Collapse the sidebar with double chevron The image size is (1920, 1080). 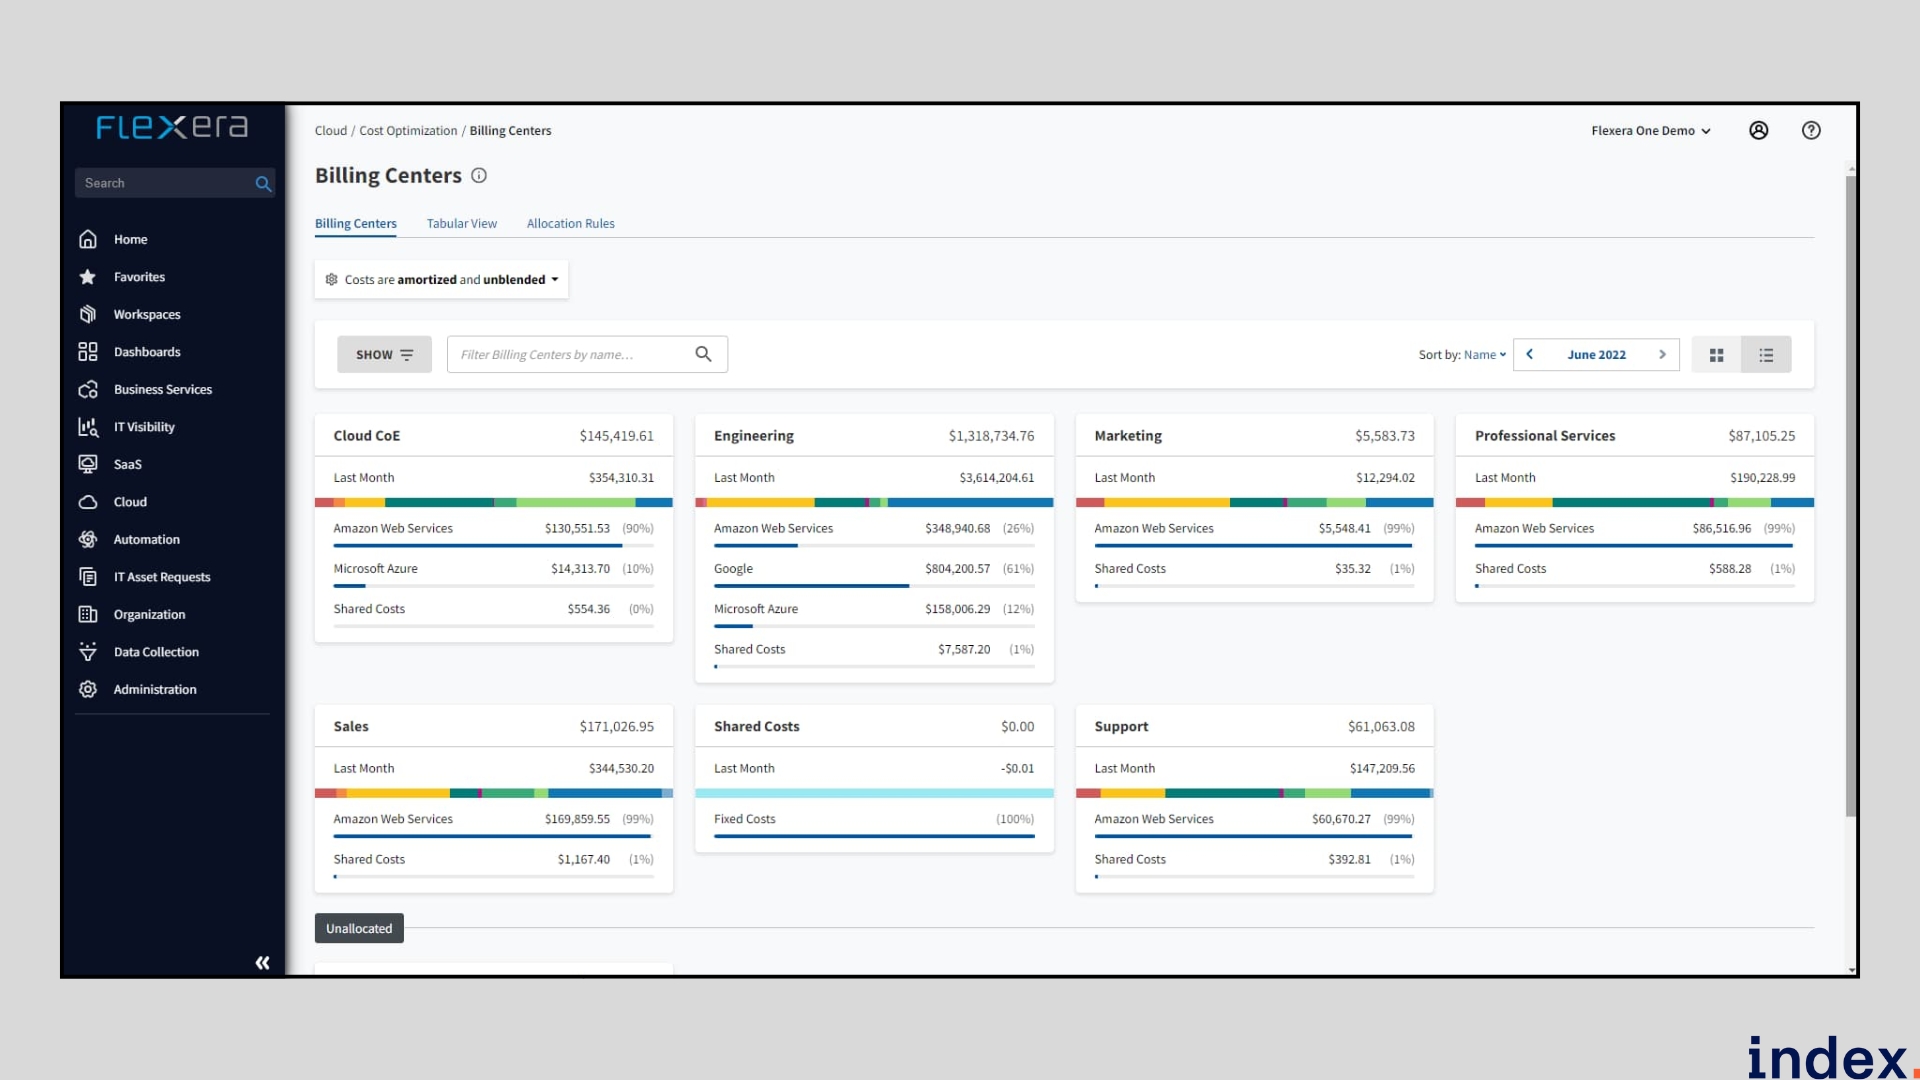(262, 963)
